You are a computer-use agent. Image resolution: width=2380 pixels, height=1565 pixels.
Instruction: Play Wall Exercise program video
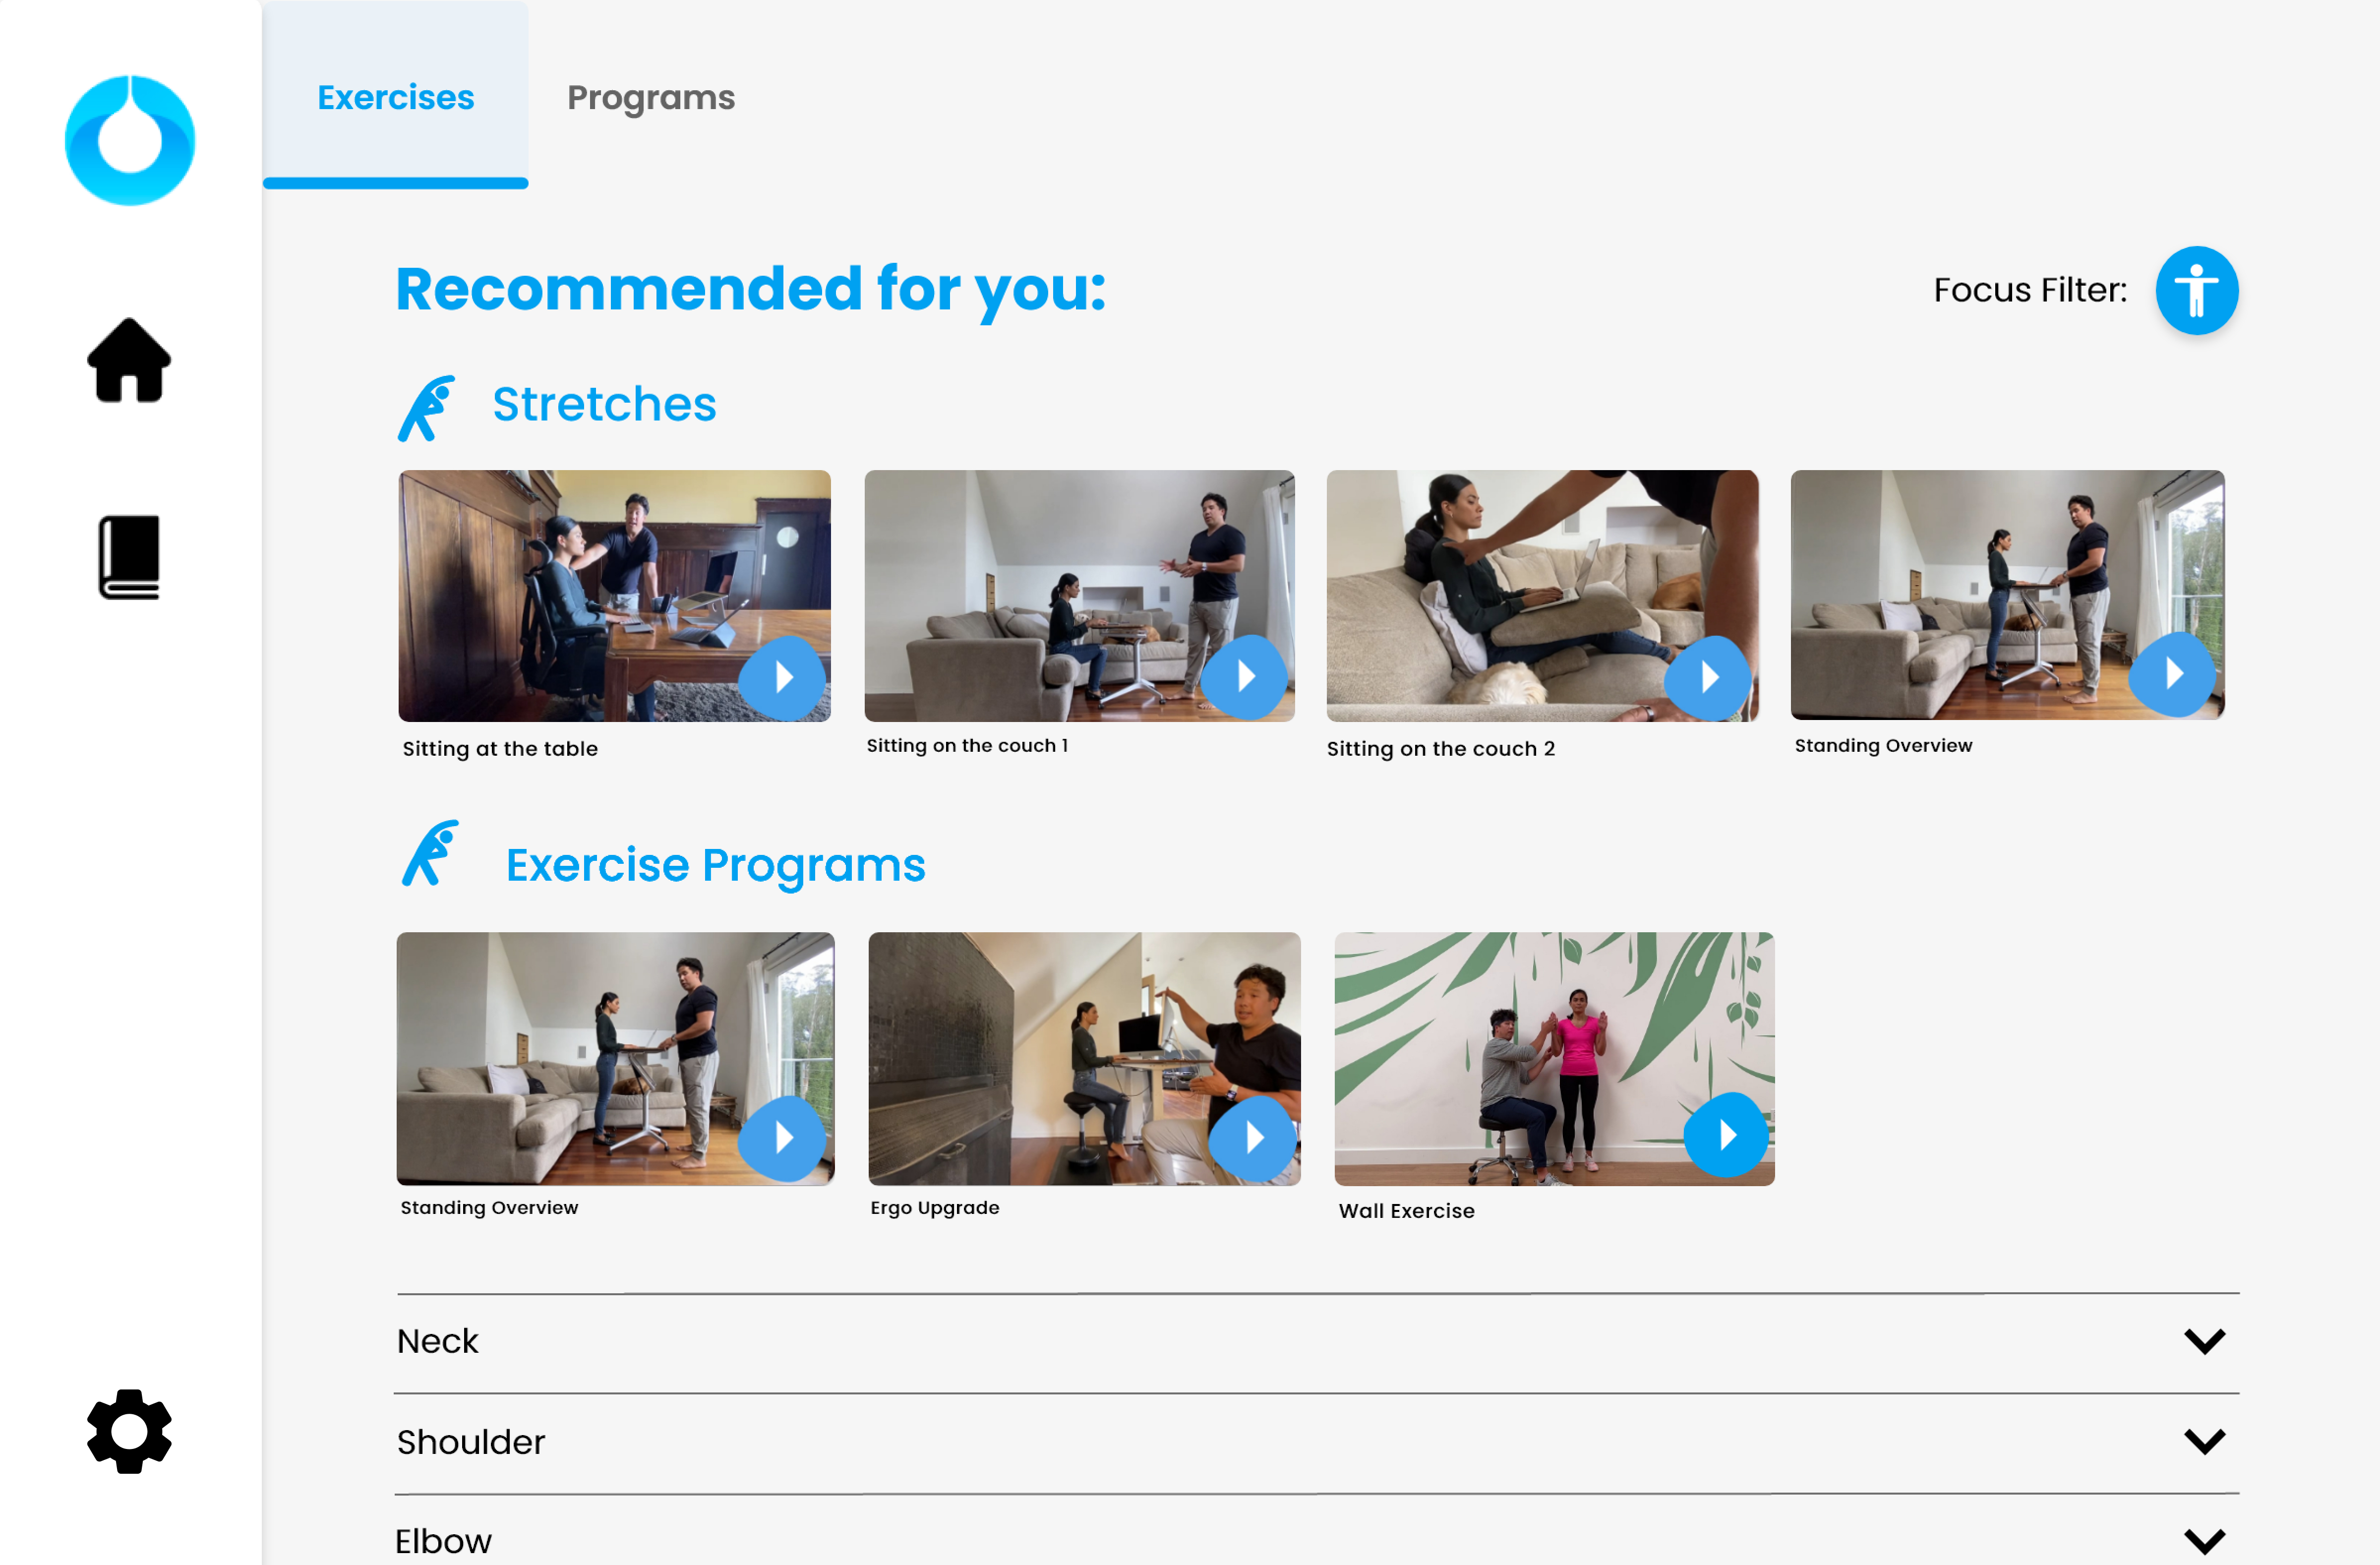tap(1727, 1135)
